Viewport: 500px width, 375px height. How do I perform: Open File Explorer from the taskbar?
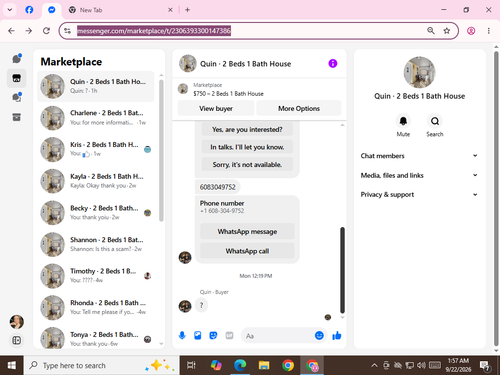(264, 365)
